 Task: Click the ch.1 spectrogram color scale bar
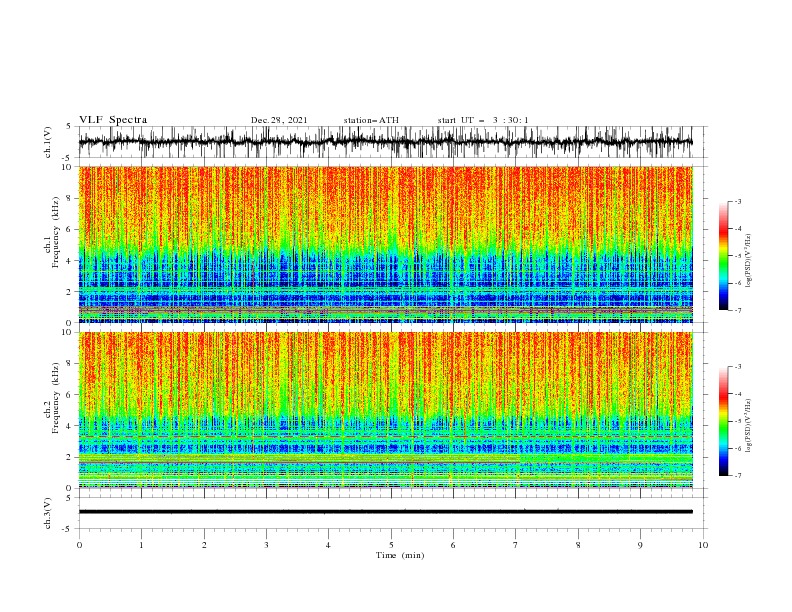pos(723,256)
